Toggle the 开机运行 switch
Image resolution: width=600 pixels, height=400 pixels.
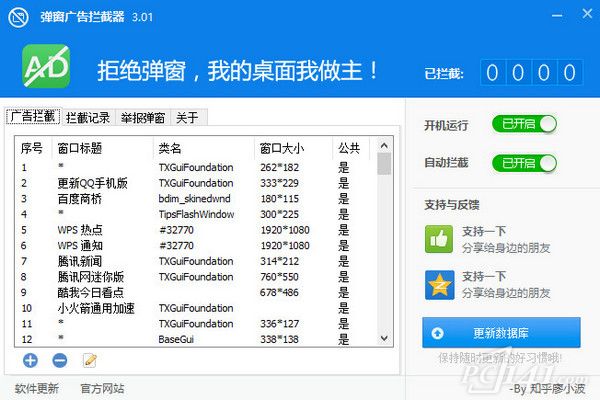[524, 124]
